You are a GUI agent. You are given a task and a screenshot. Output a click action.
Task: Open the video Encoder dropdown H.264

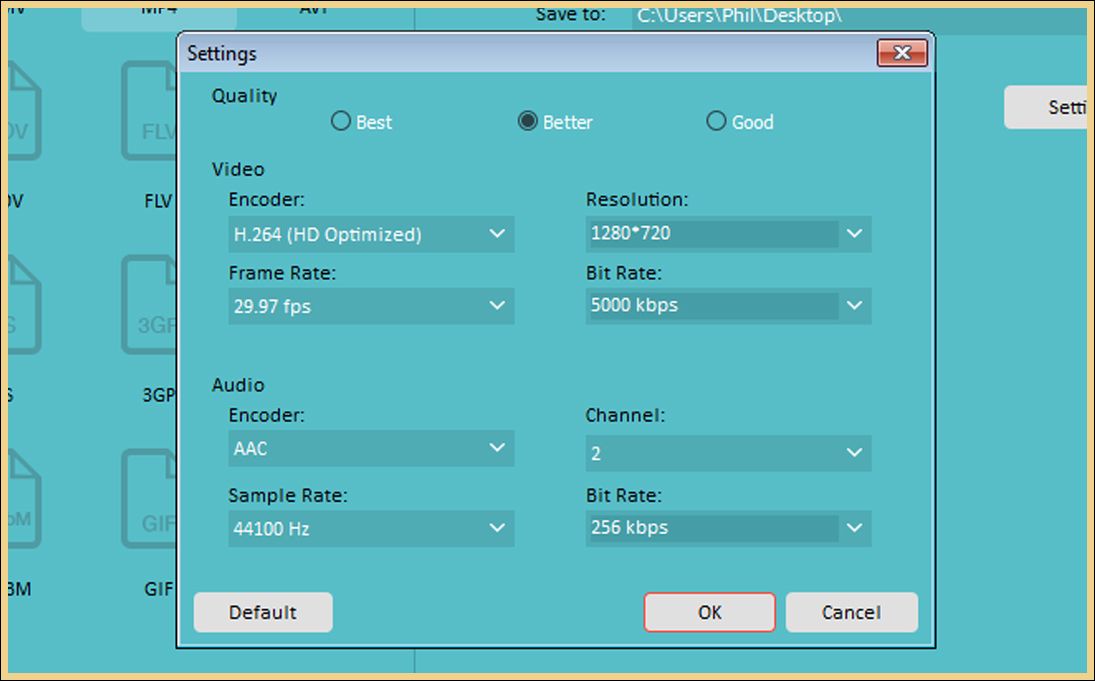tap(371, 234)
